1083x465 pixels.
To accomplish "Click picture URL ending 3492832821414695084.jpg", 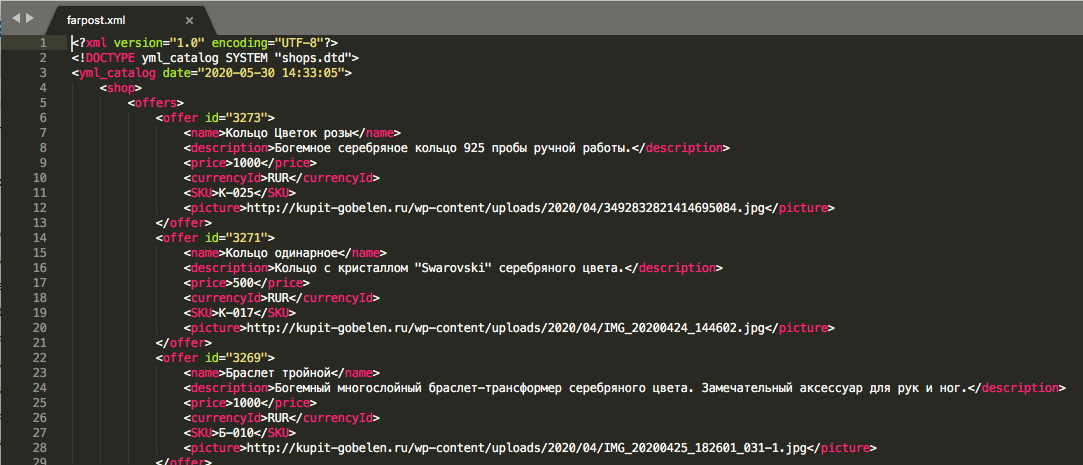I will pos(506,209).
